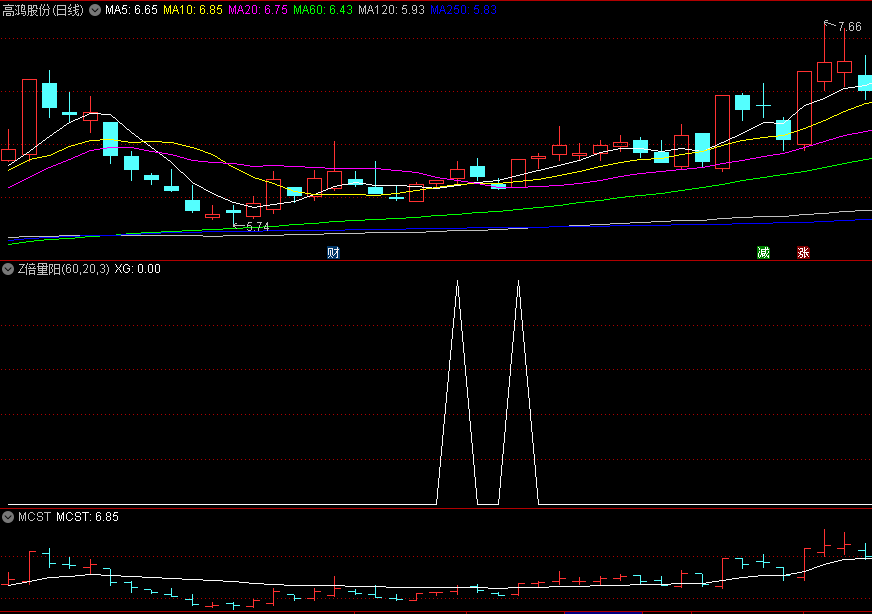Click the blue MA250: 5.83 label
The image size is (872, 614).
click(463, 10)
